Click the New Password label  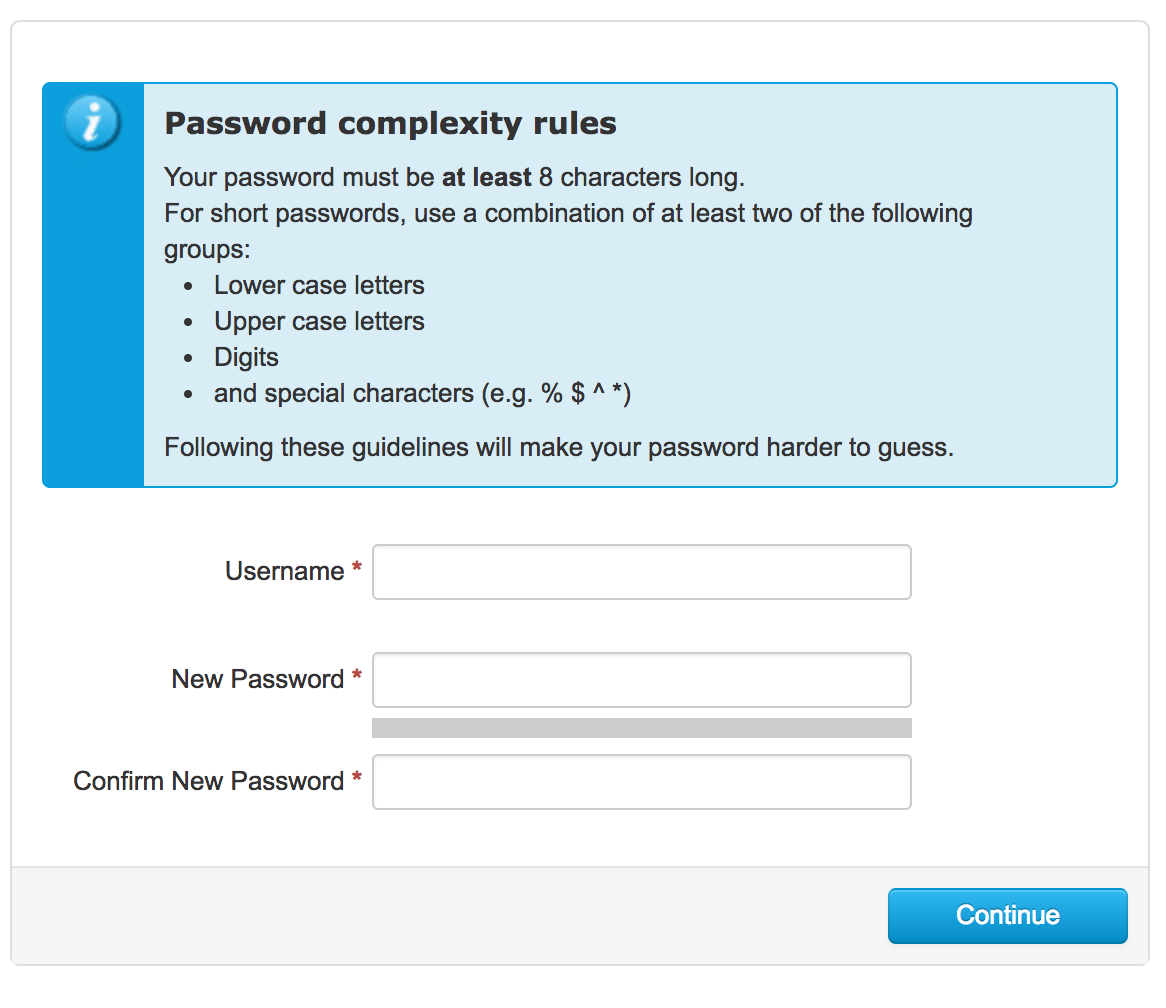pos(258,679)
